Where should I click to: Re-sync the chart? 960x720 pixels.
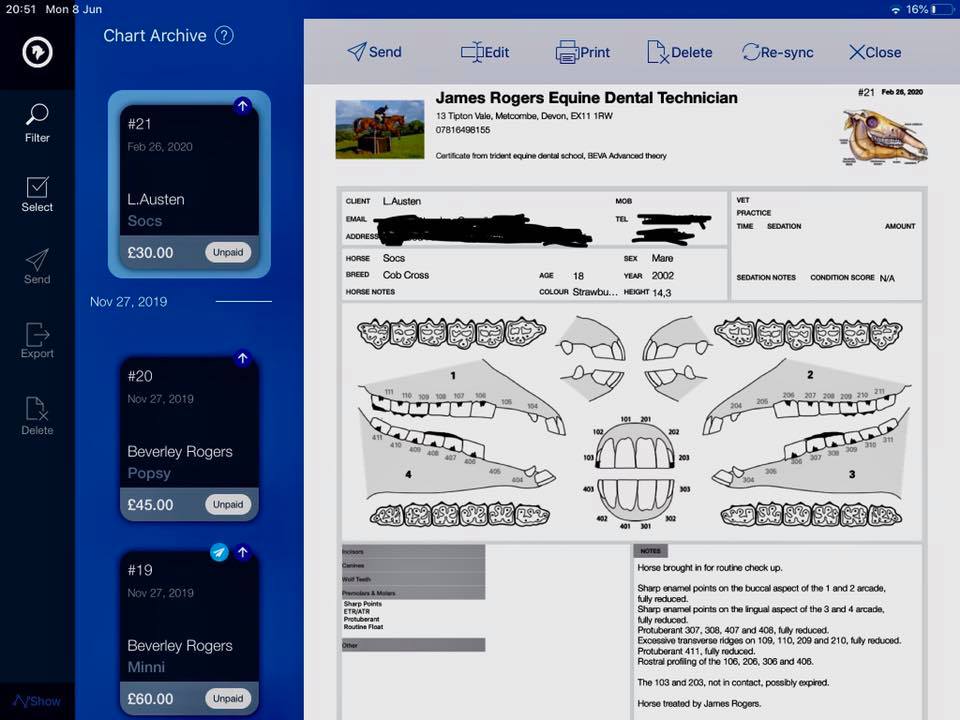coord(778,52)
